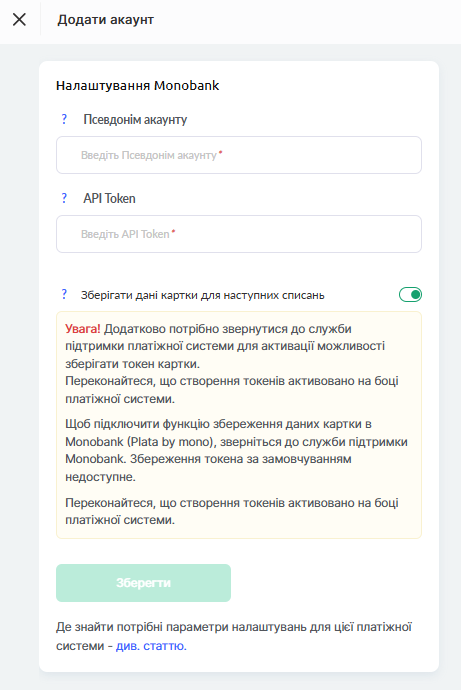Close the Додати акаунт panel

(x=19, y=19)
